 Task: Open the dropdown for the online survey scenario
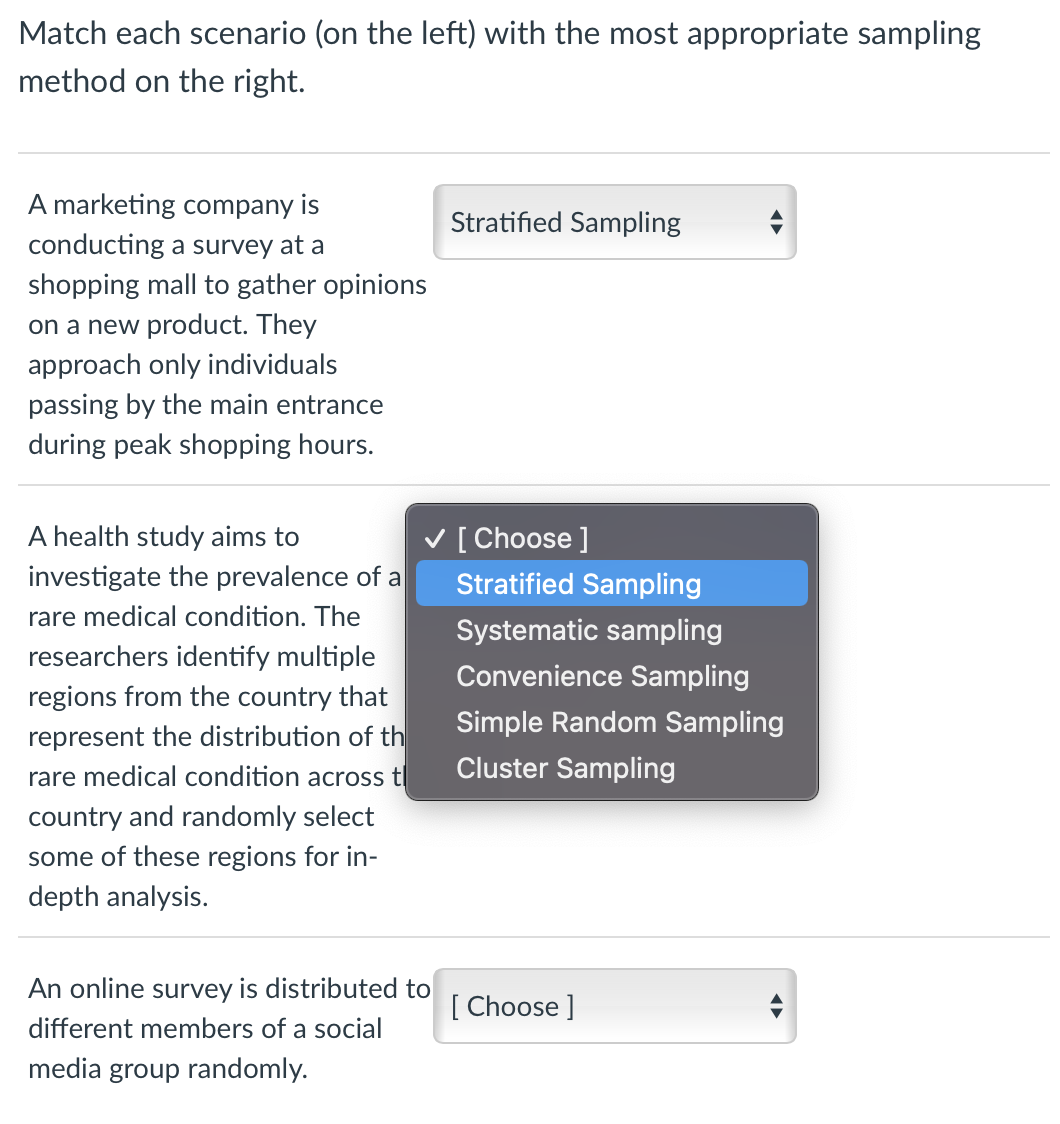[x=614, y=1006]
